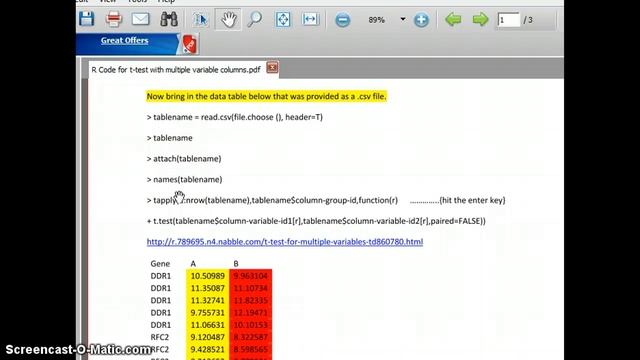The image size is (640, 360).
Task: Click red cell 12.19471
Action: click(251, 313)
